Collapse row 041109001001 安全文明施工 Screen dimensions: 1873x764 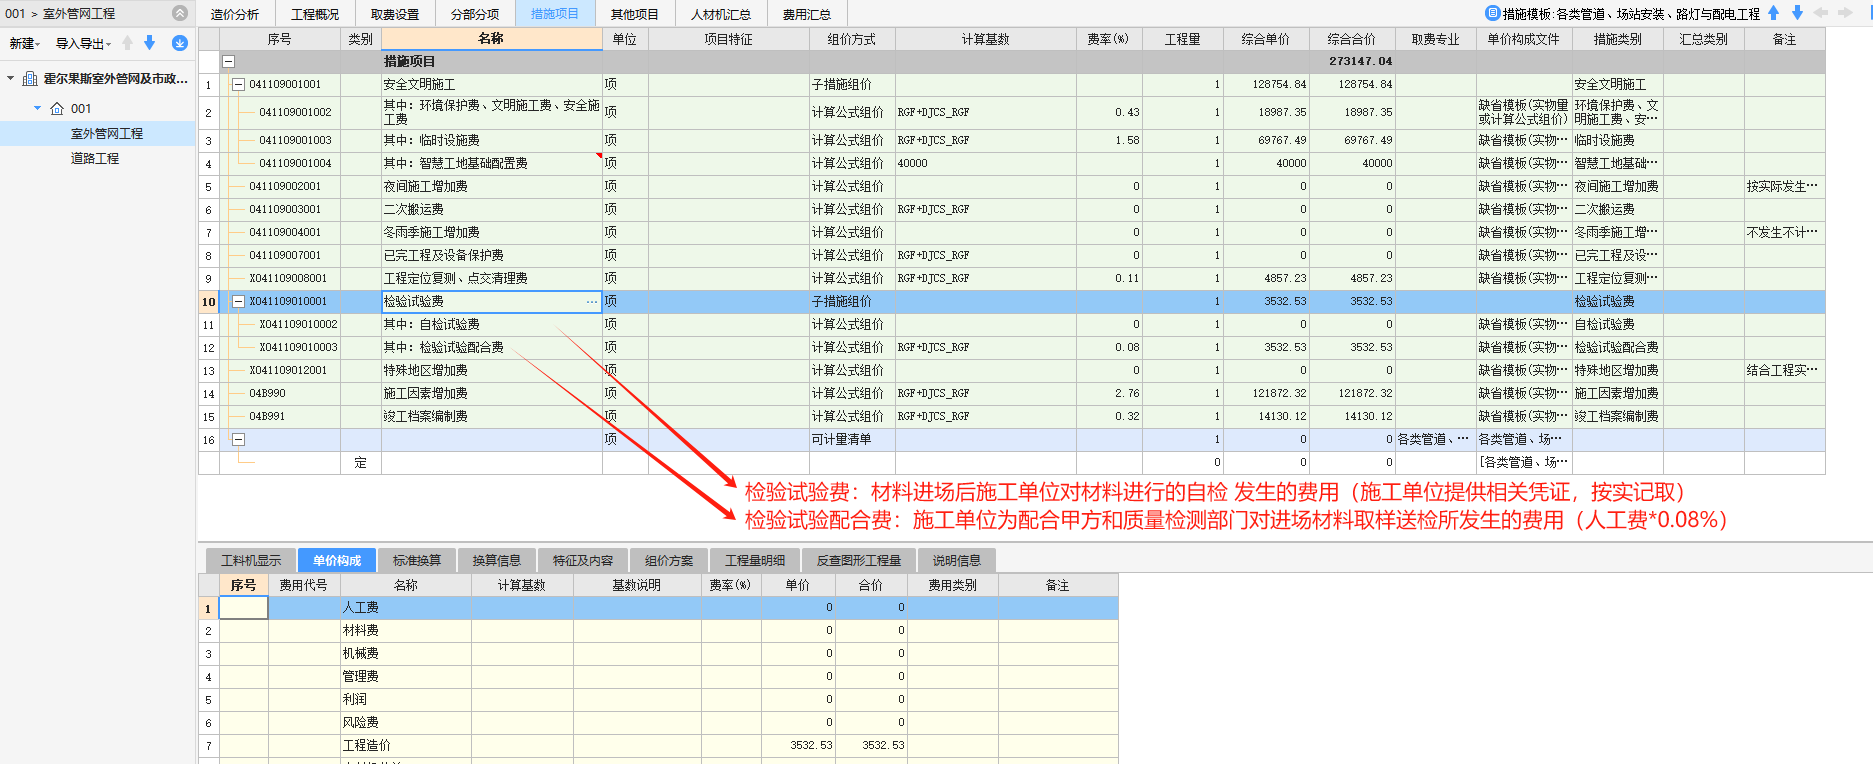[238, 84]
